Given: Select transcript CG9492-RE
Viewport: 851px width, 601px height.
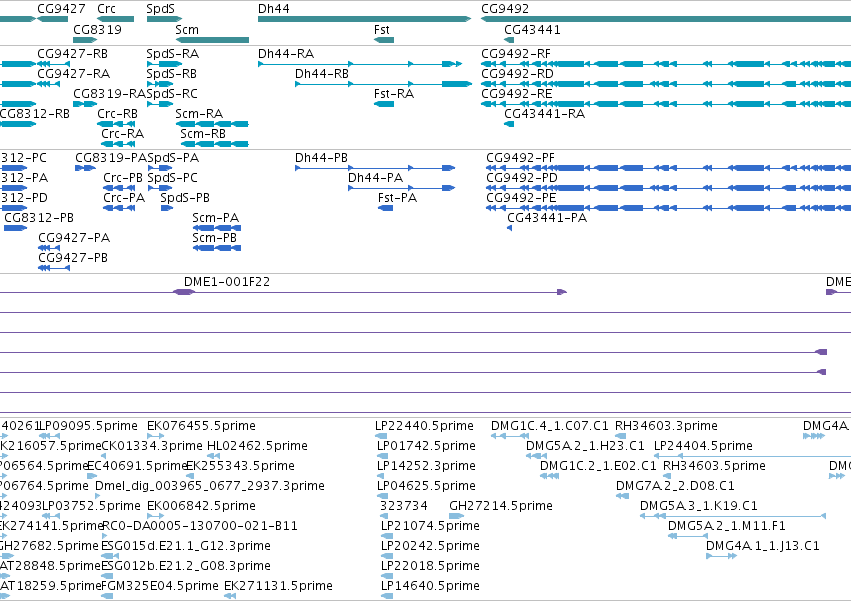Looking at the screenshot, I should coord(666,104).
